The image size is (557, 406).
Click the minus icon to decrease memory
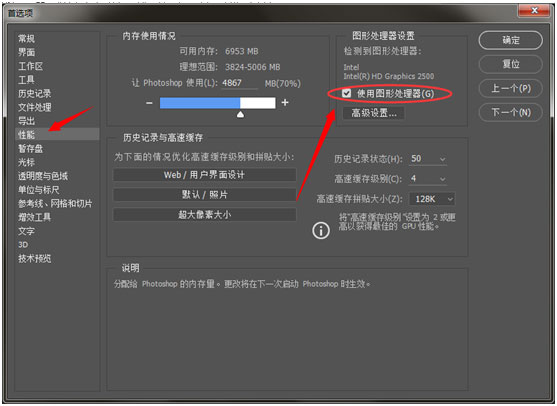[149, 103]
